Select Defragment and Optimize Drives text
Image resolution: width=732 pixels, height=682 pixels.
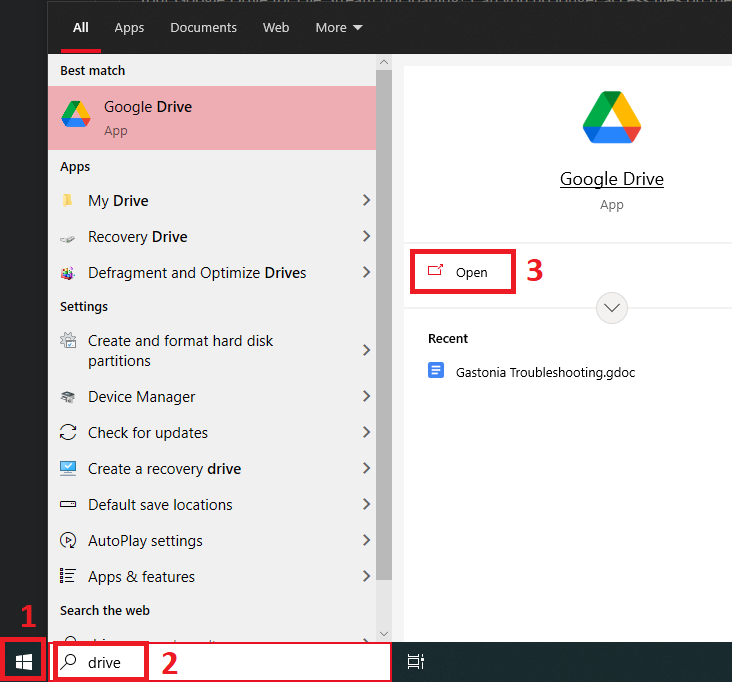tap(197, 273)
